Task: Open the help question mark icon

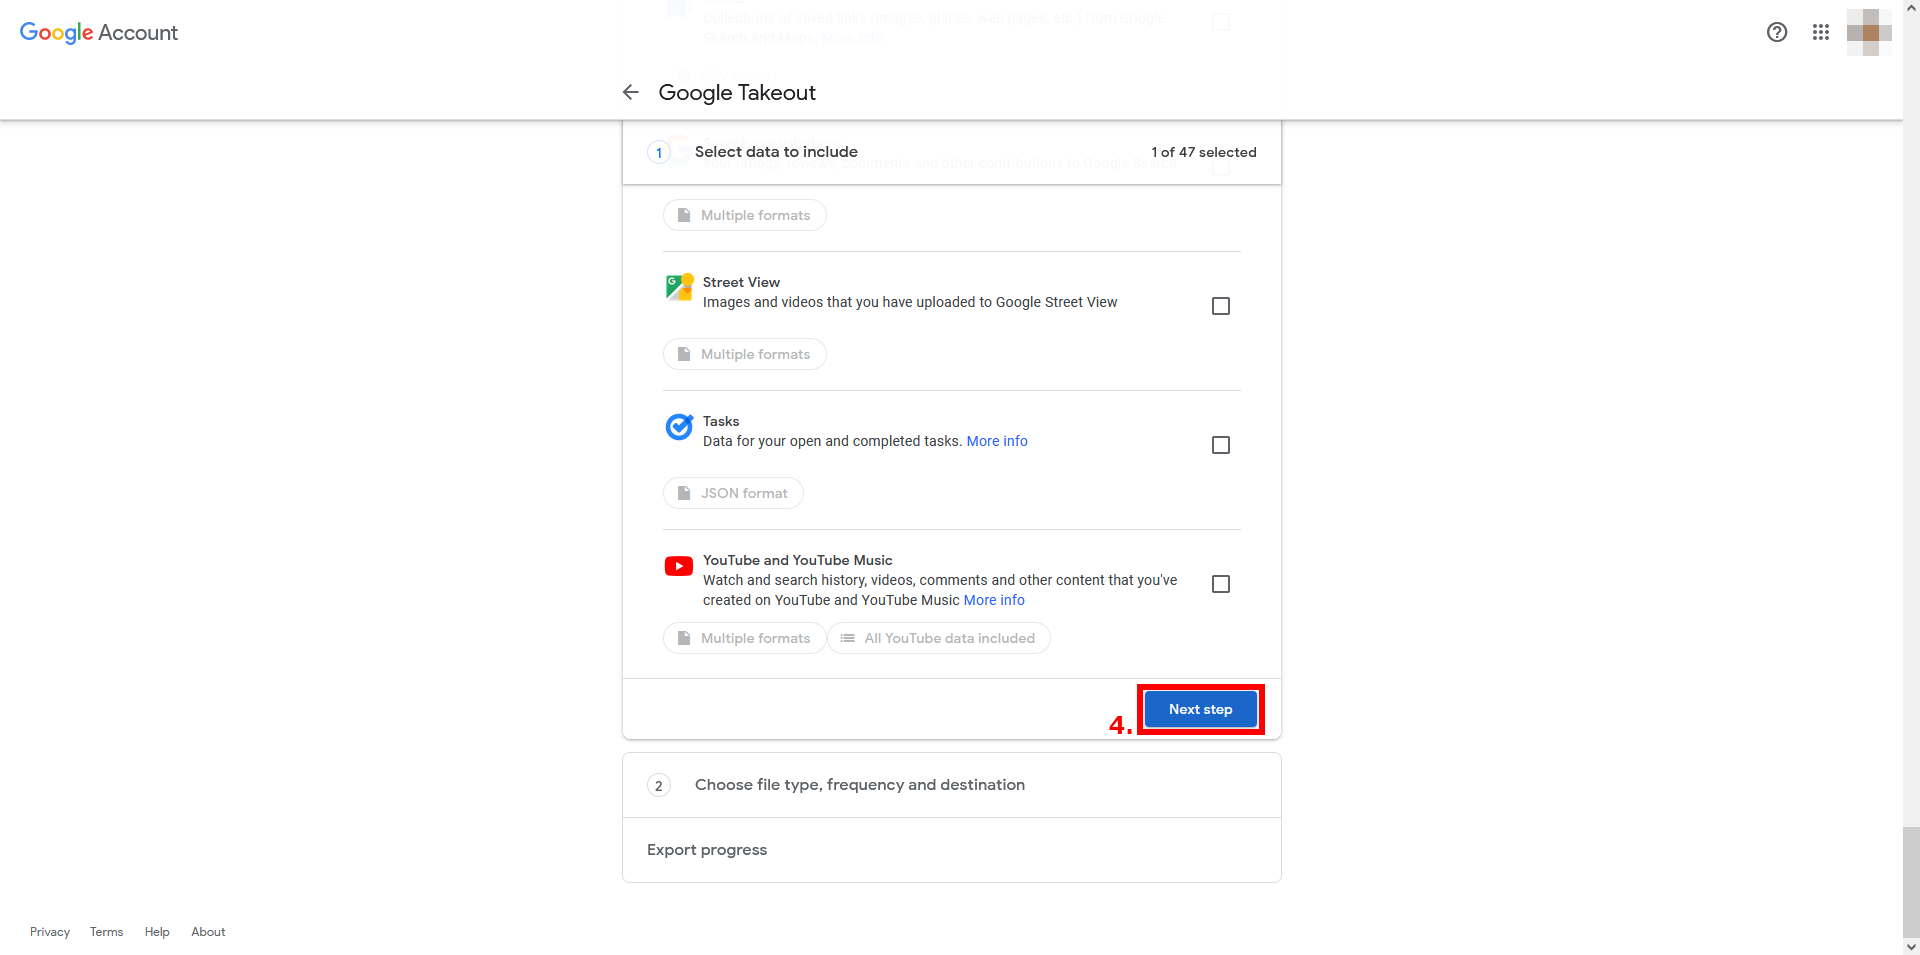Action: pos(1777,32)
